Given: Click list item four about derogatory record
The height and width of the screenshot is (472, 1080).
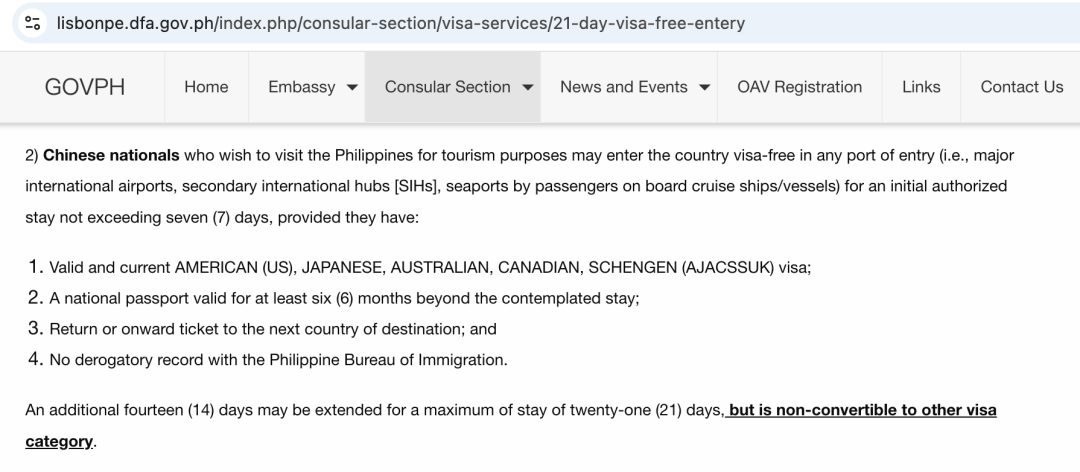Looking at the screenshot, I should 278,359.
